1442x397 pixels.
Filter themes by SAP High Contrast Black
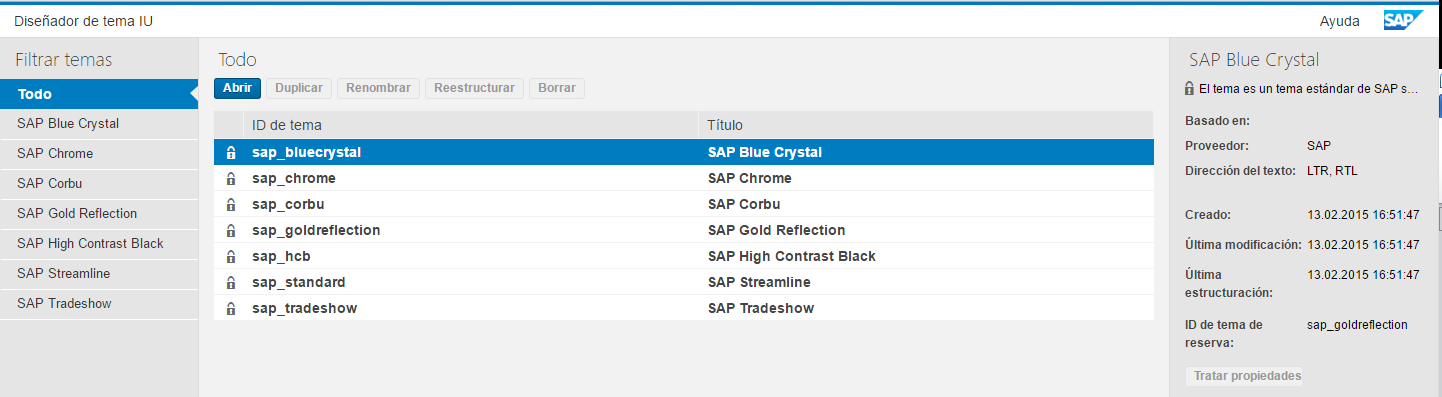[x=99, y=243]
